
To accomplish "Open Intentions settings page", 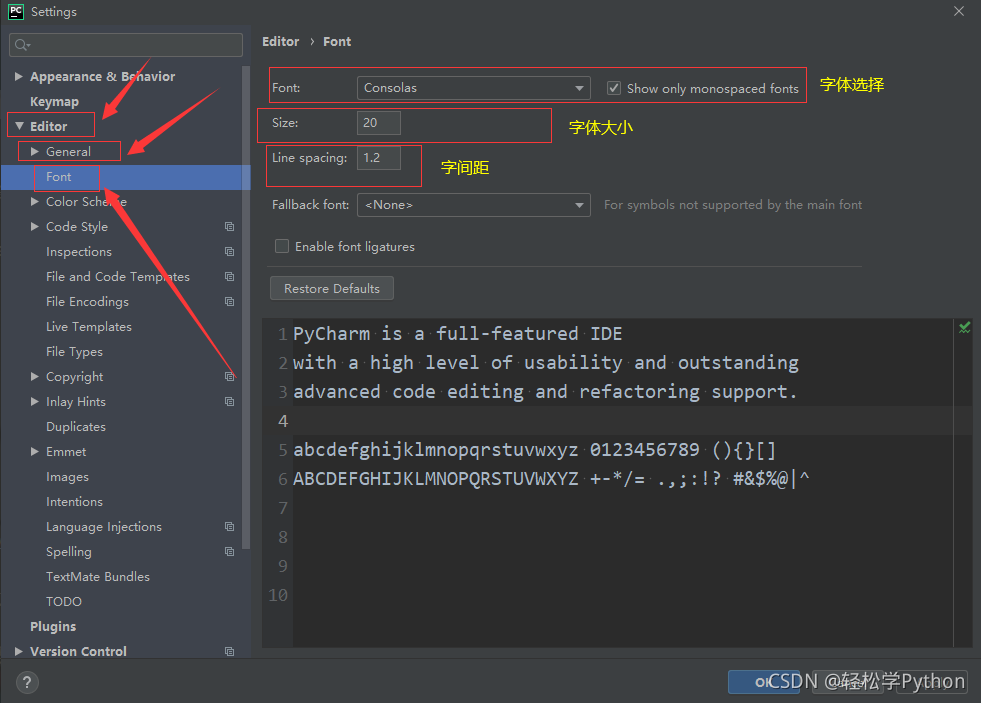I will coord(74,502).
